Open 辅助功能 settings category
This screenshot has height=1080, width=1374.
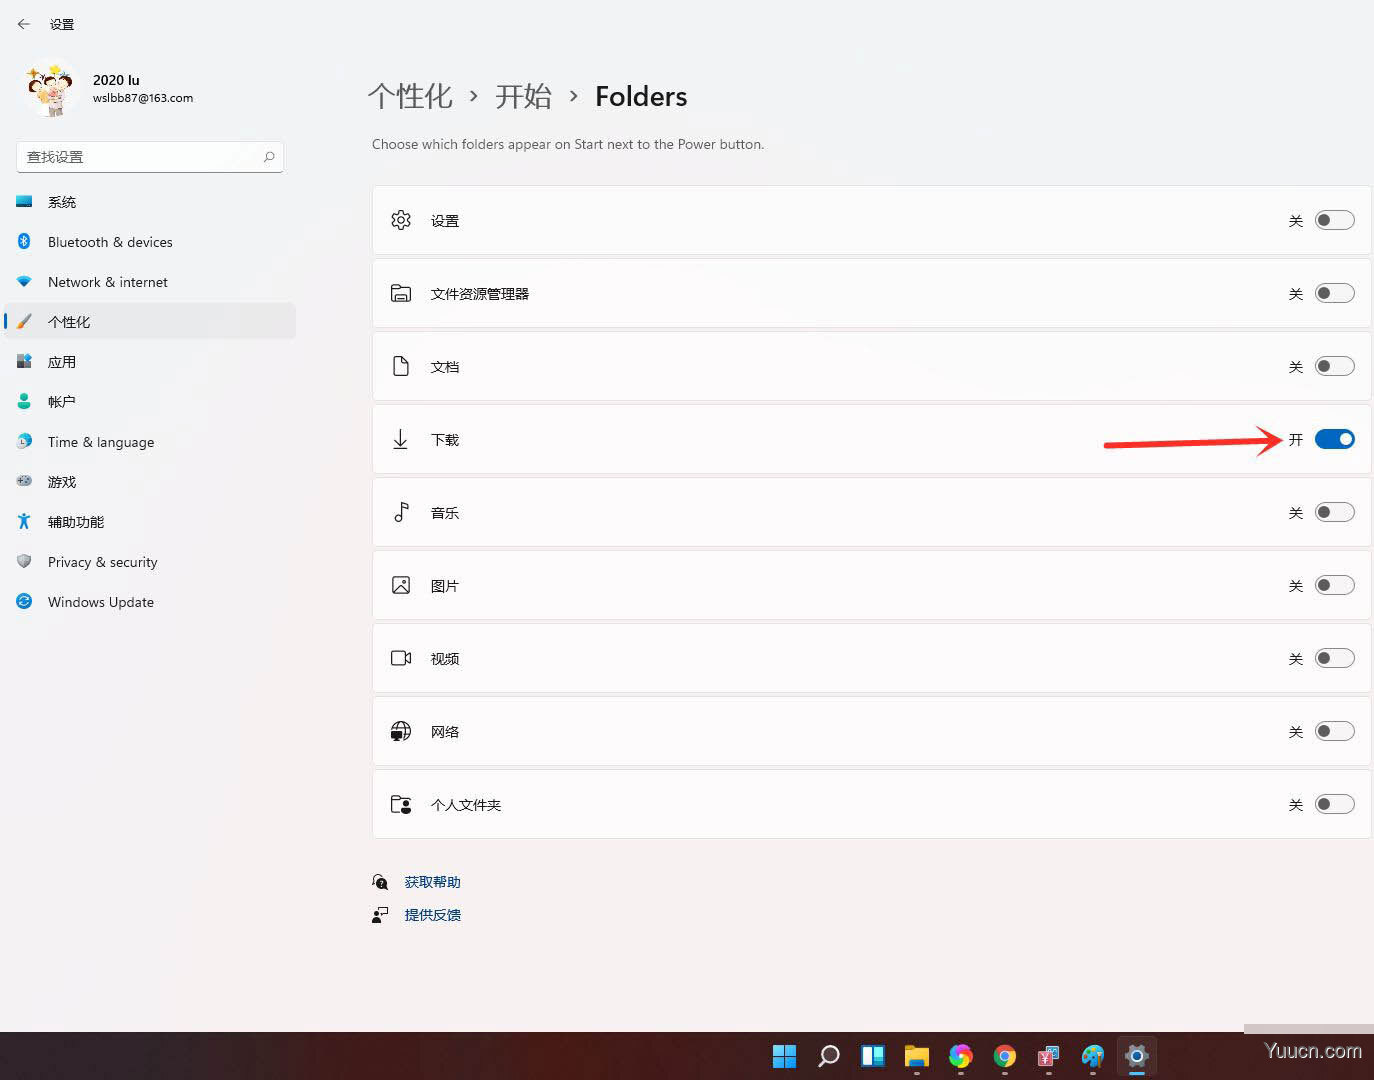150,522
